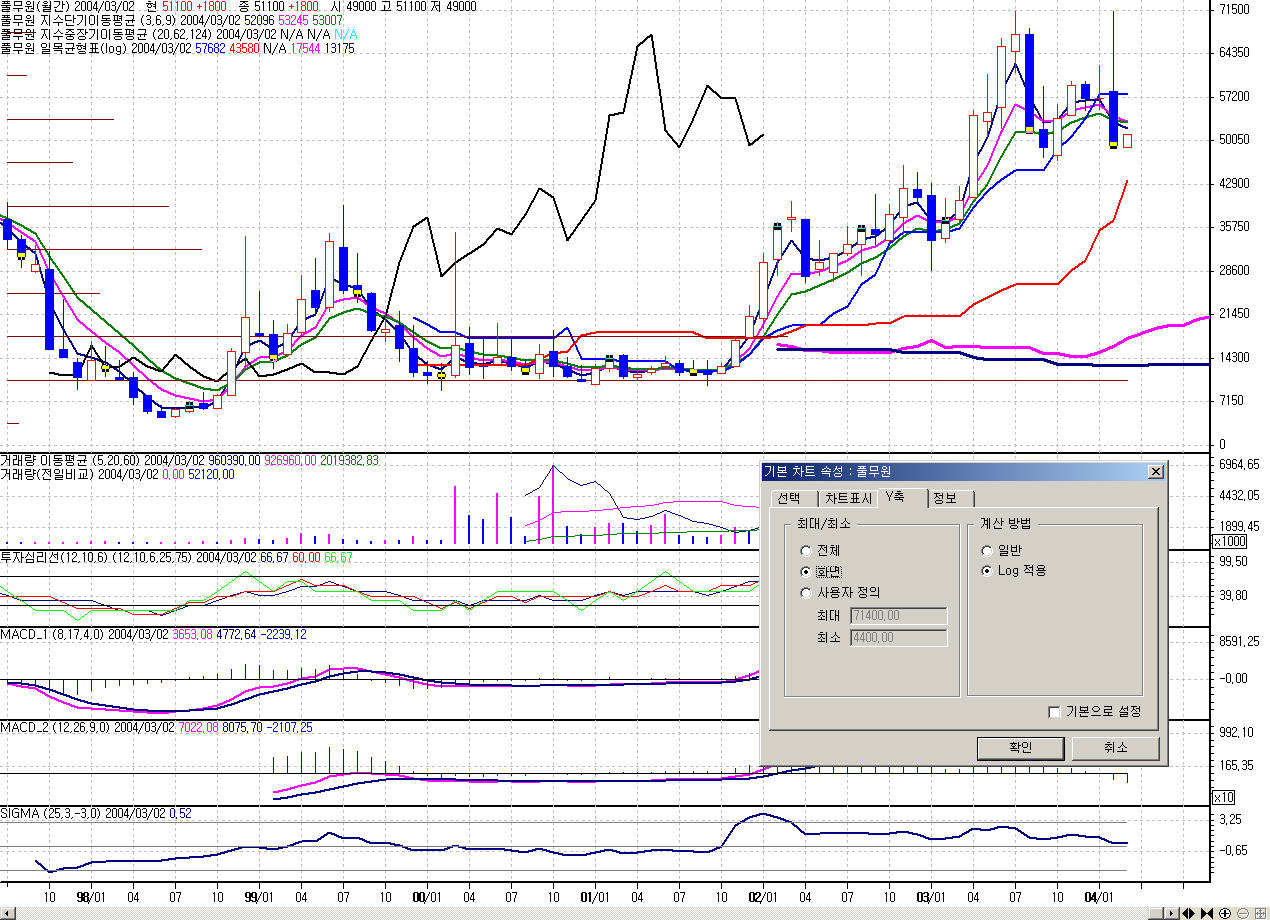Switch to the 정보 tab
This screenshot has width=1270, height=920.
[944, 499]
